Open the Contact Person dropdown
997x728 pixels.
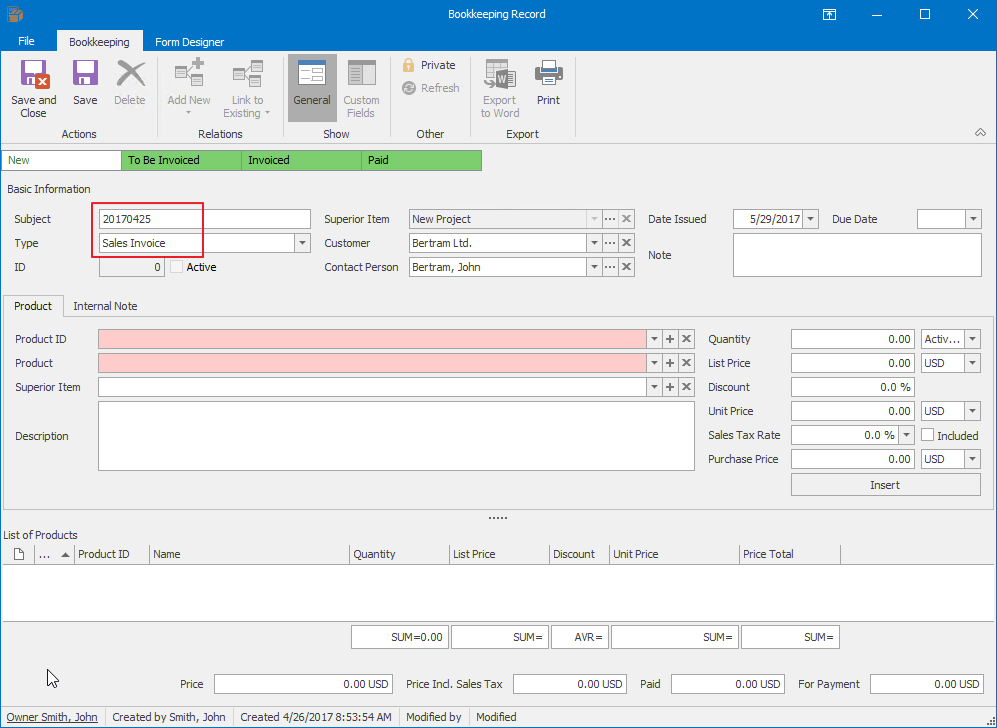[x=594, y=267]
